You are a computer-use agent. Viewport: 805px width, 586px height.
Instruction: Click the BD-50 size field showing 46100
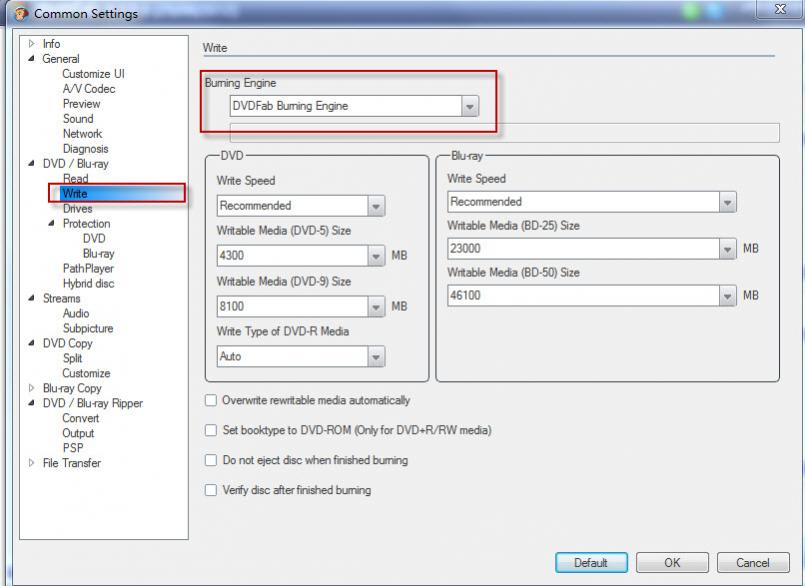point(584,296)
